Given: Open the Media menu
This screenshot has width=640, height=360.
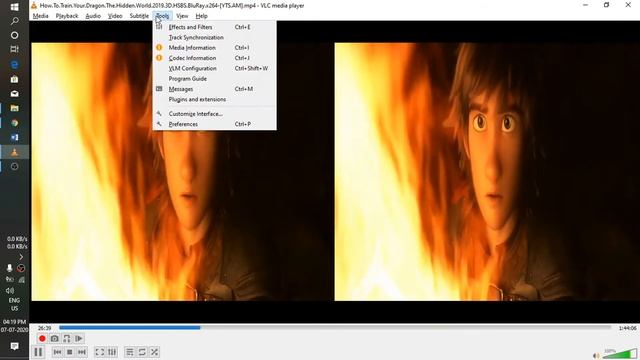Looking at the screenshot, I should [40, 16].
